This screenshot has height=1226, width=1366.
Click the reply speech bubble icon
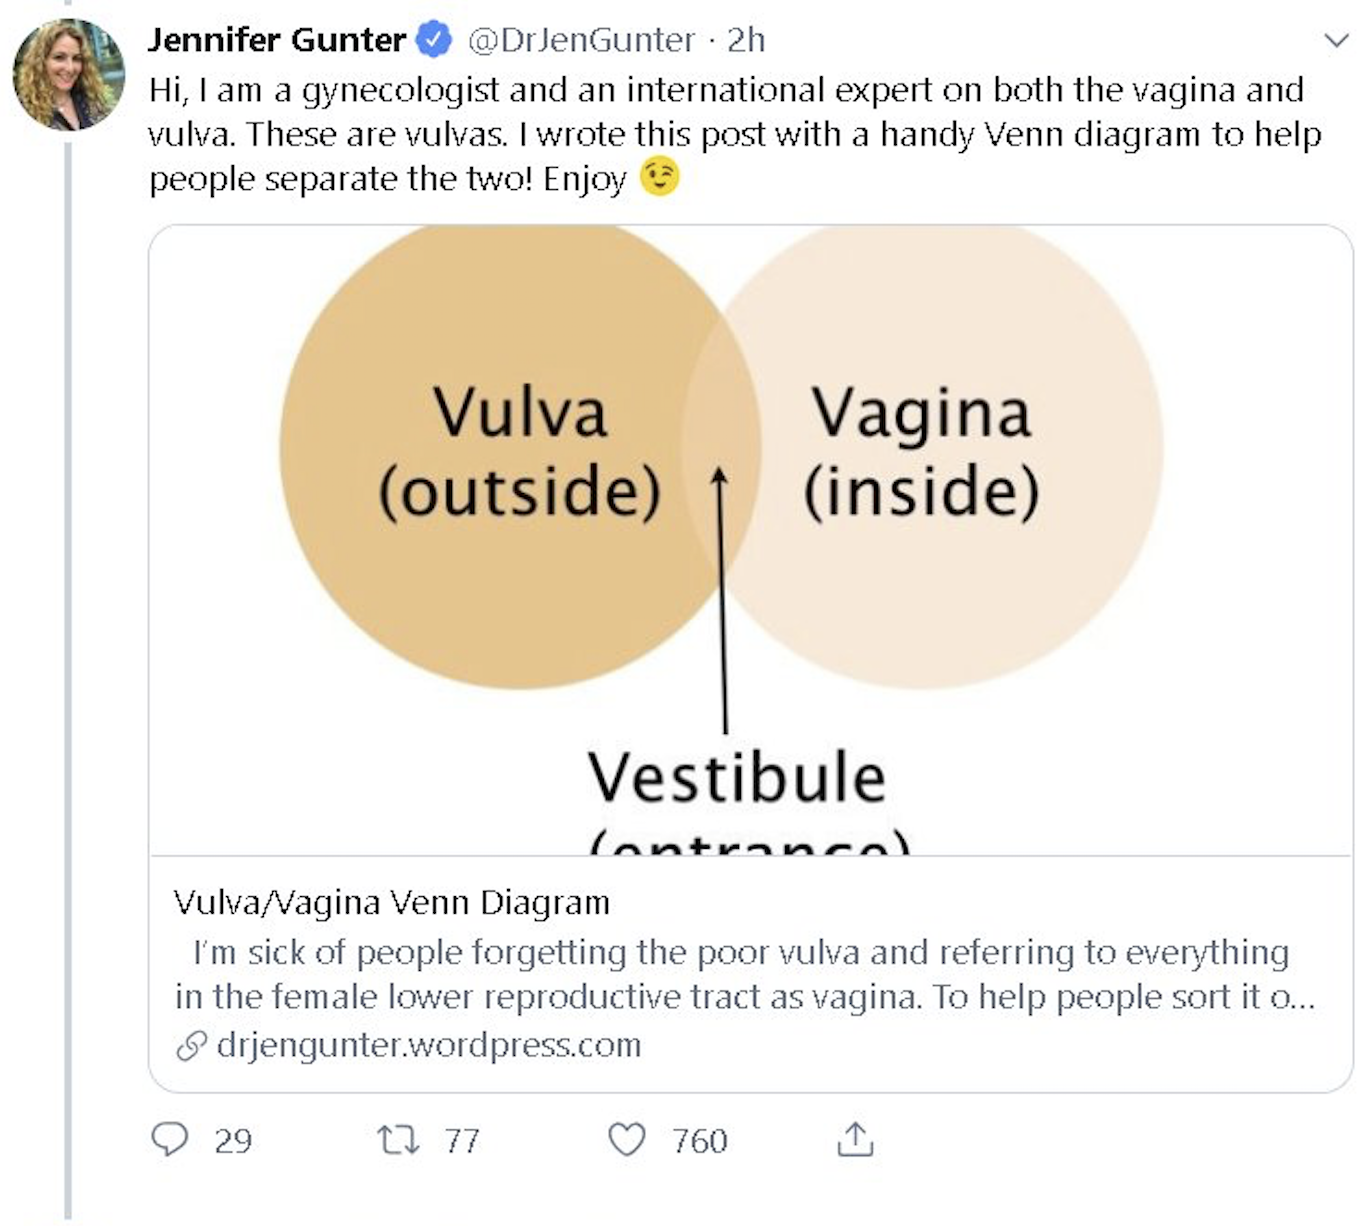point(170,1139)
